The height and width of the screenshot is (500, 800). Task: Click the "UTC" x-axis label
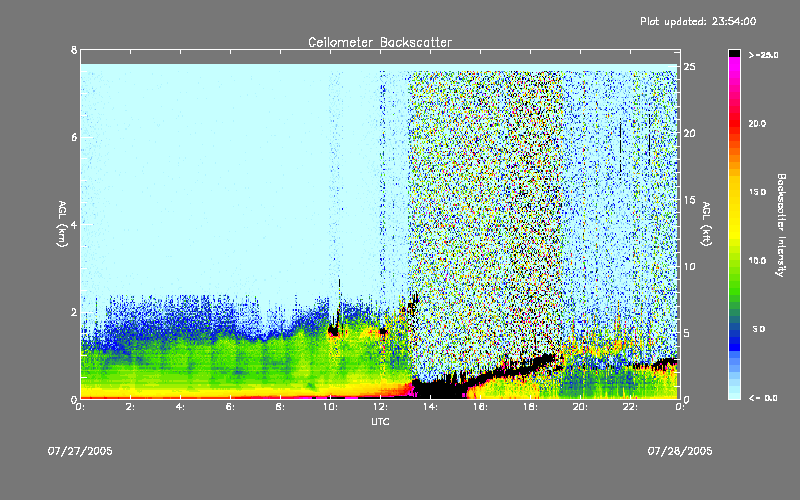coord(380,421)
